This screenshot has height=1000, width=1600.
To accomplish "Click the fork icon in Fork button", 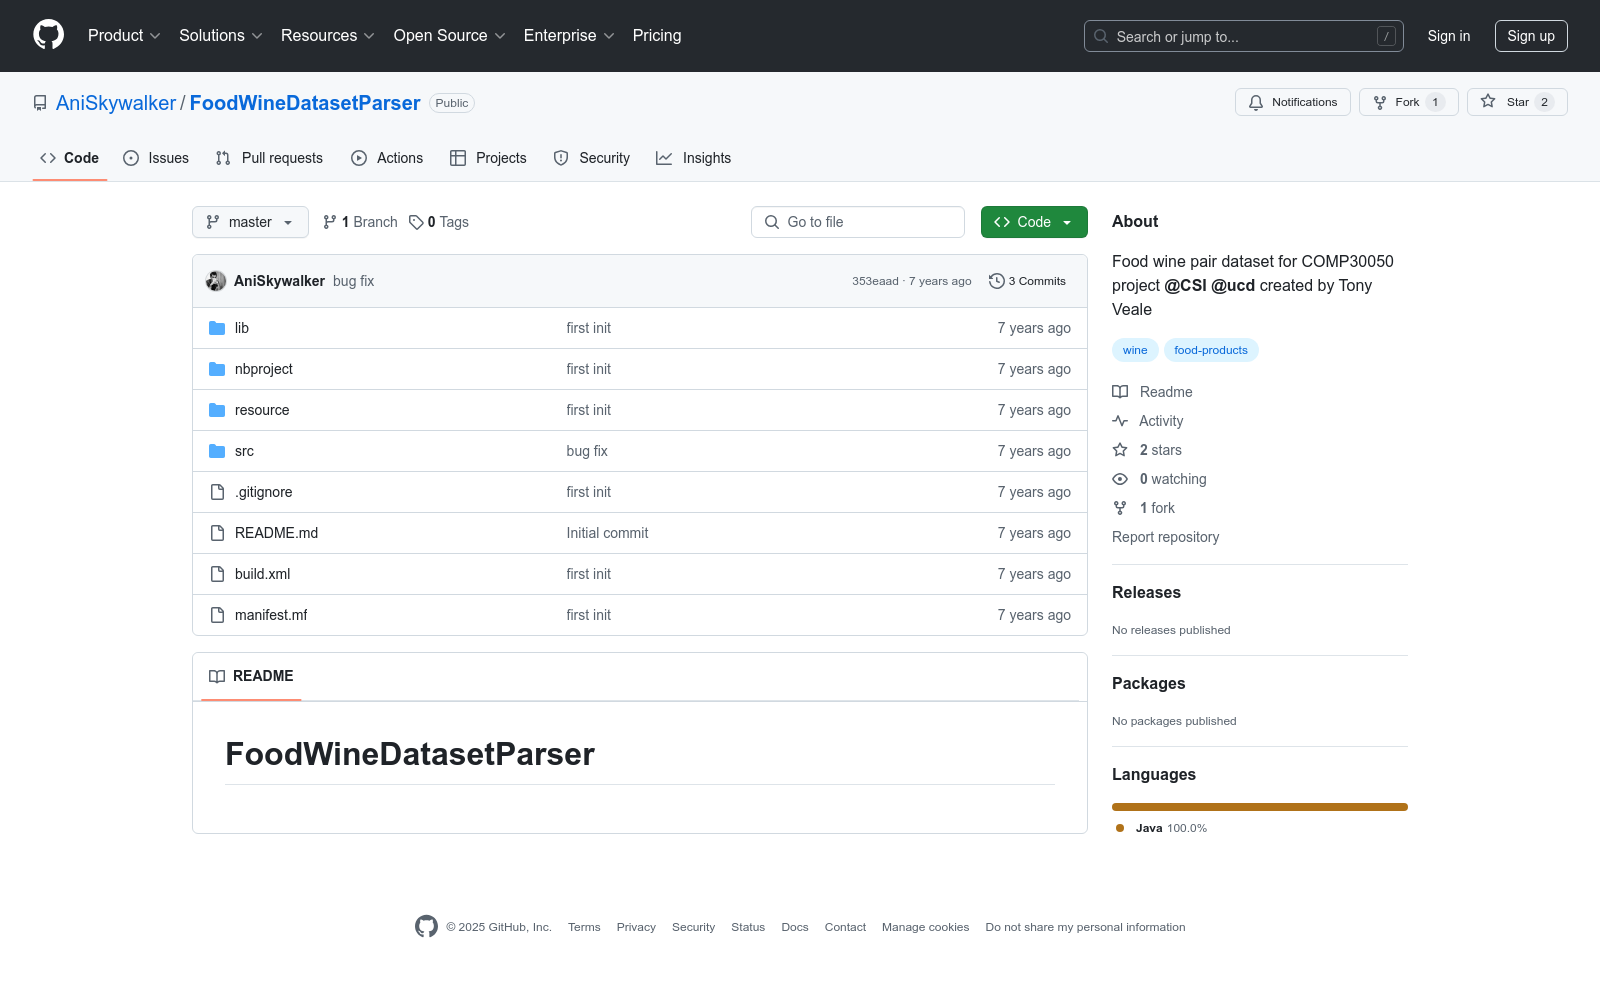I will point(1380,102).
